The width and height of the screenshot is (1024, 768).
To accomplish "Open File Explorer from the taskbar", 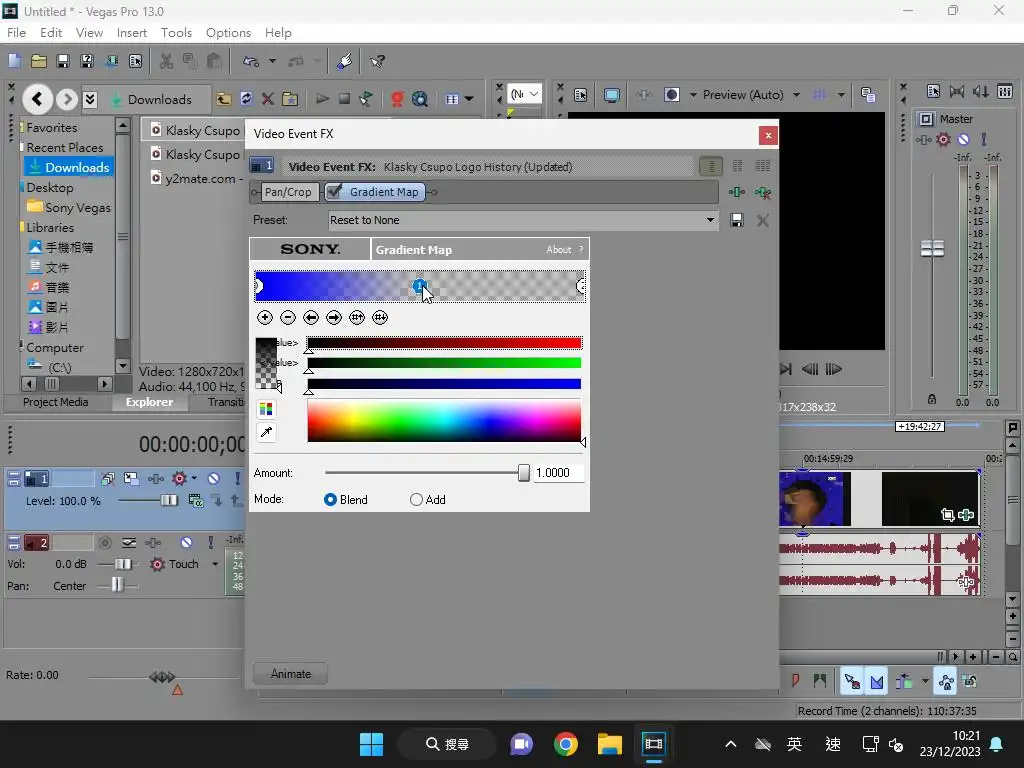I will point(609,744).
